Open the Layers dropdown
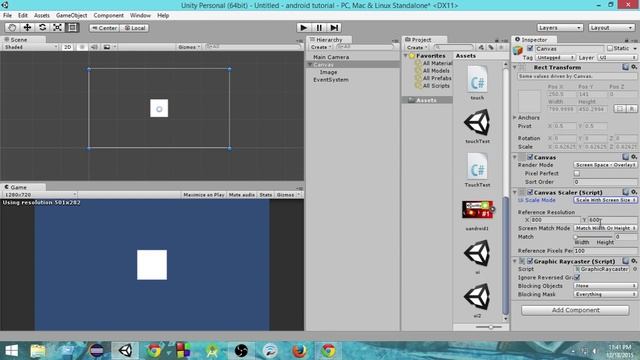 coord(559,28)
